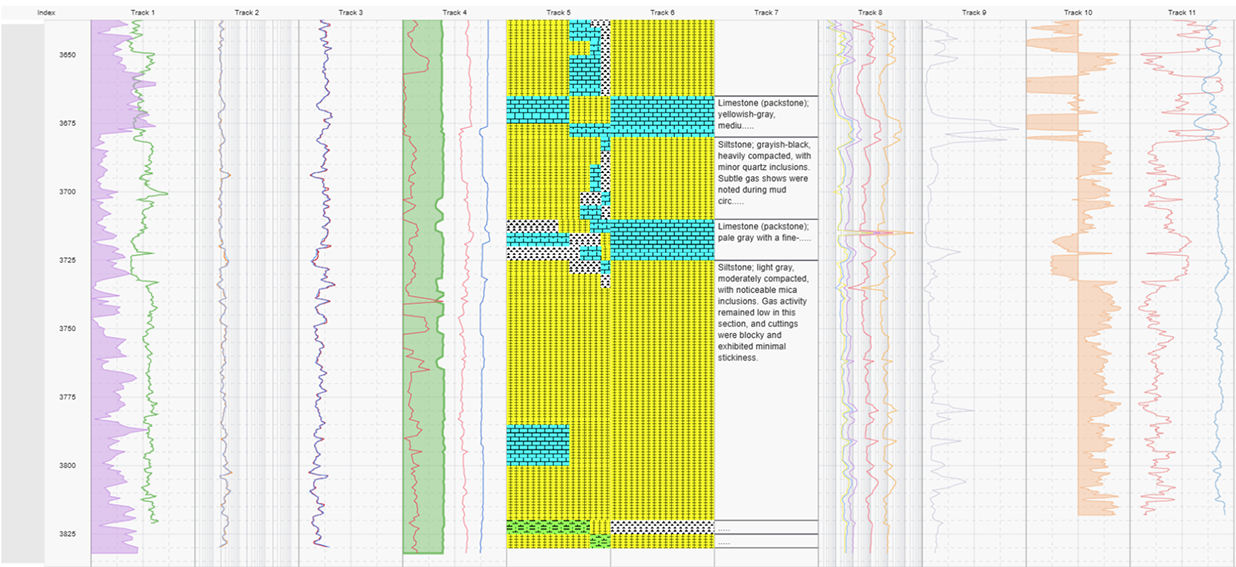Screen dimensions: 1236x567
Task: Select the Track 10 header
Action: 1078,12
